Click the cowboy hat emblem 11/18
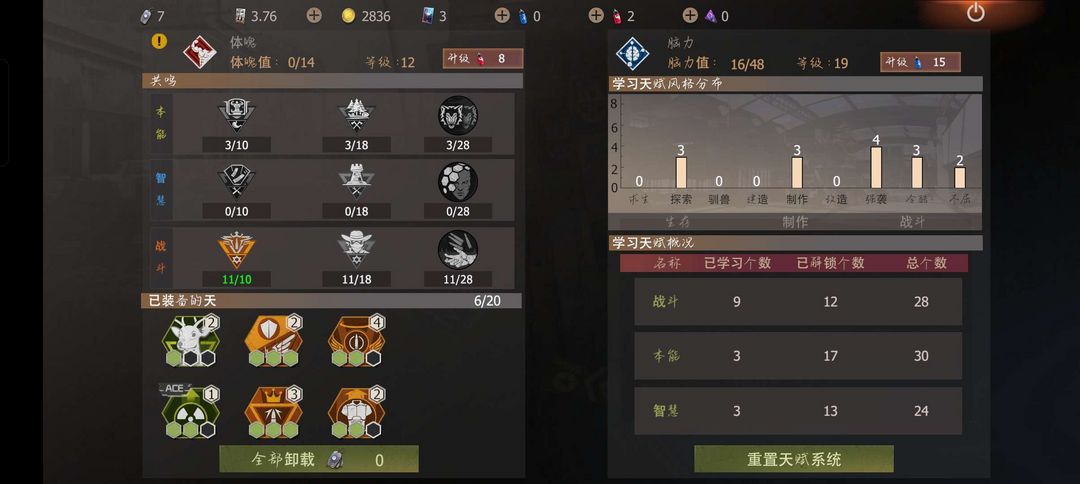The width and height of the screenshot is (1080, 484). coord(356,251)
